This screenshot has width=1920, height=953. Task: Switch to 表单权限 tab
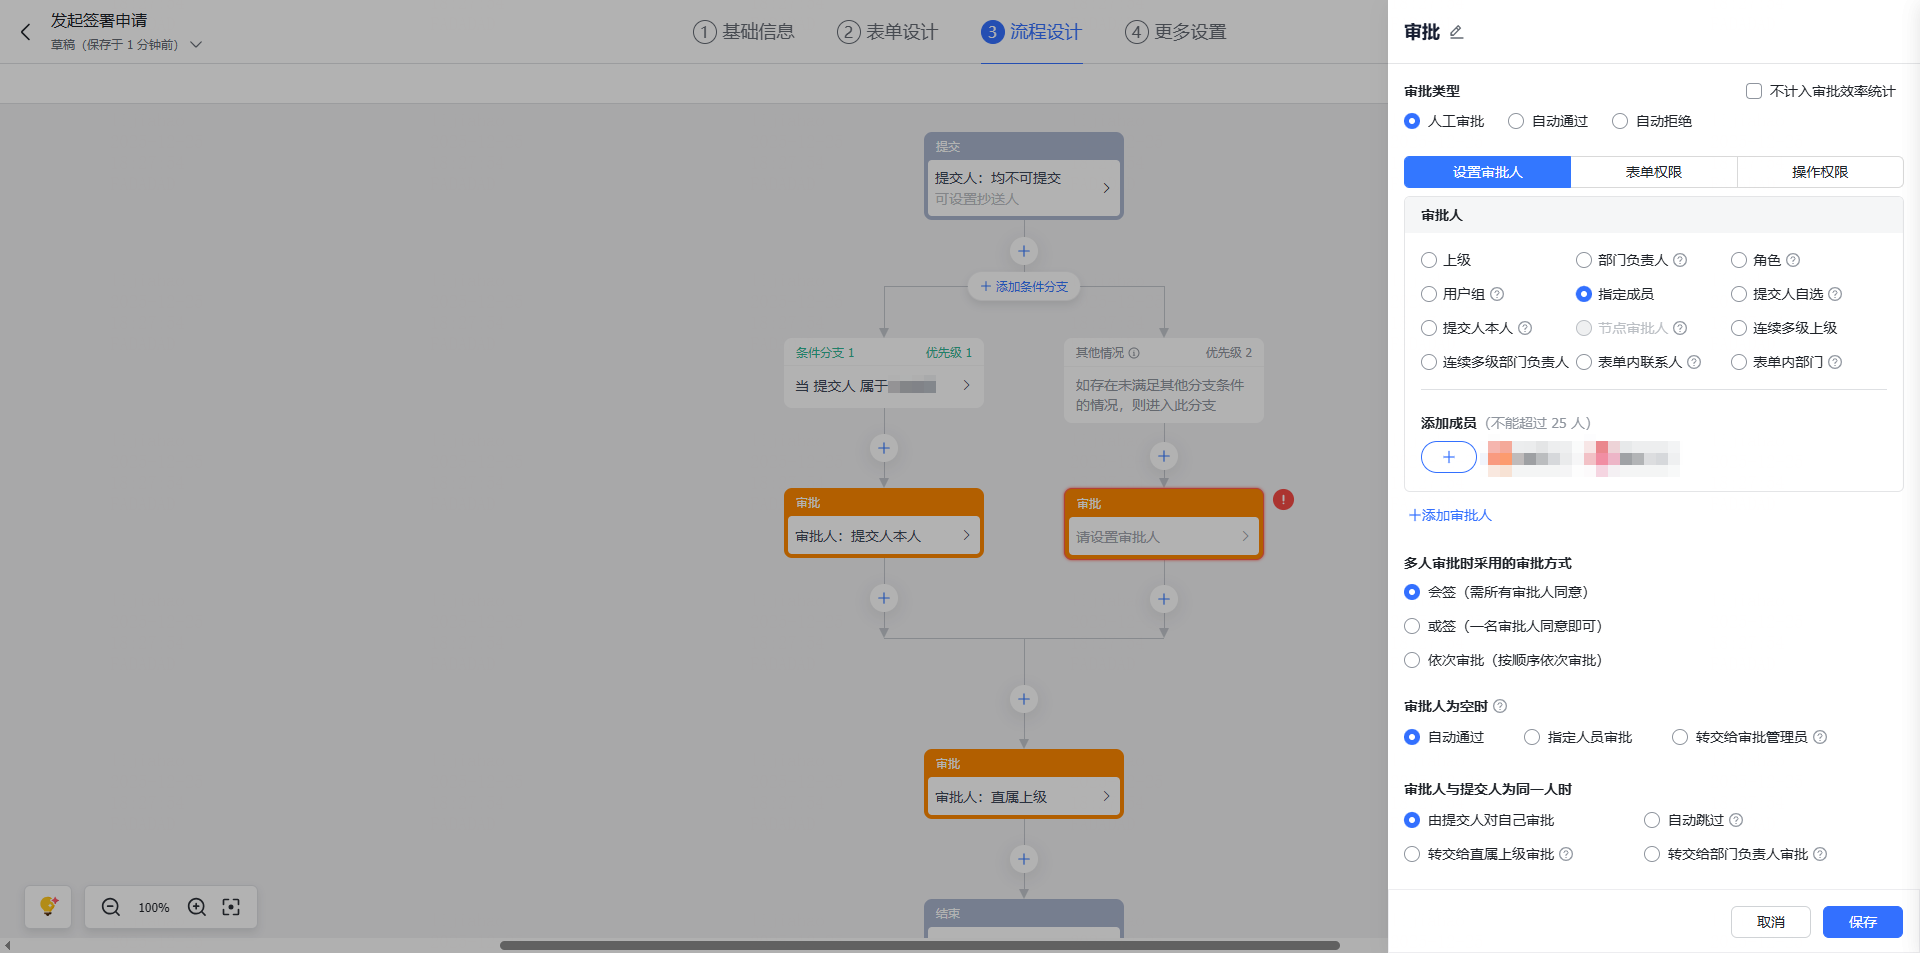pos(1653,172)
